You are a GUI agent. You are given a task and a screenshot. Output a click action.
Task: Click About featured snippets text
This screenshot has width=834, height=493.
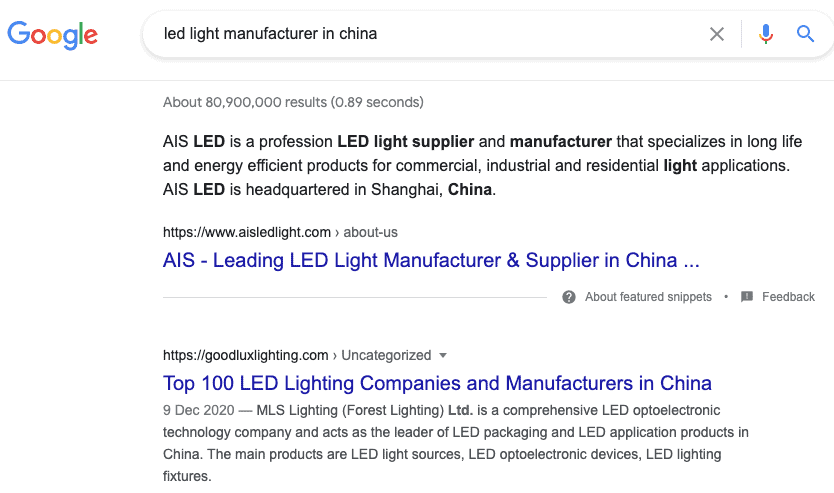click(648, 297)
